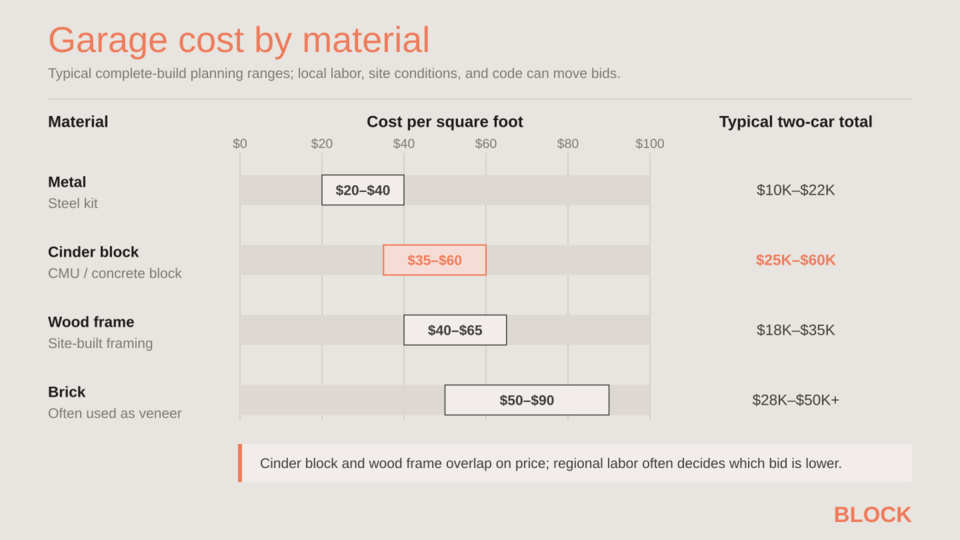960x540 pixels.
Task: Click the 'Often used as veneer' sublabel
Action: click(115, 413)
